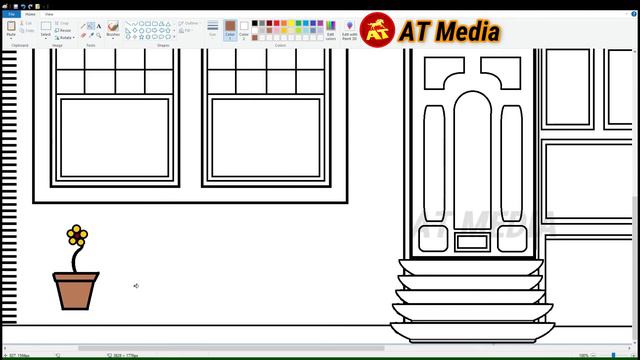Open the Rotate dropdown
The width and height of the screenshot is (640, 360).
click(x=64, y=38)
